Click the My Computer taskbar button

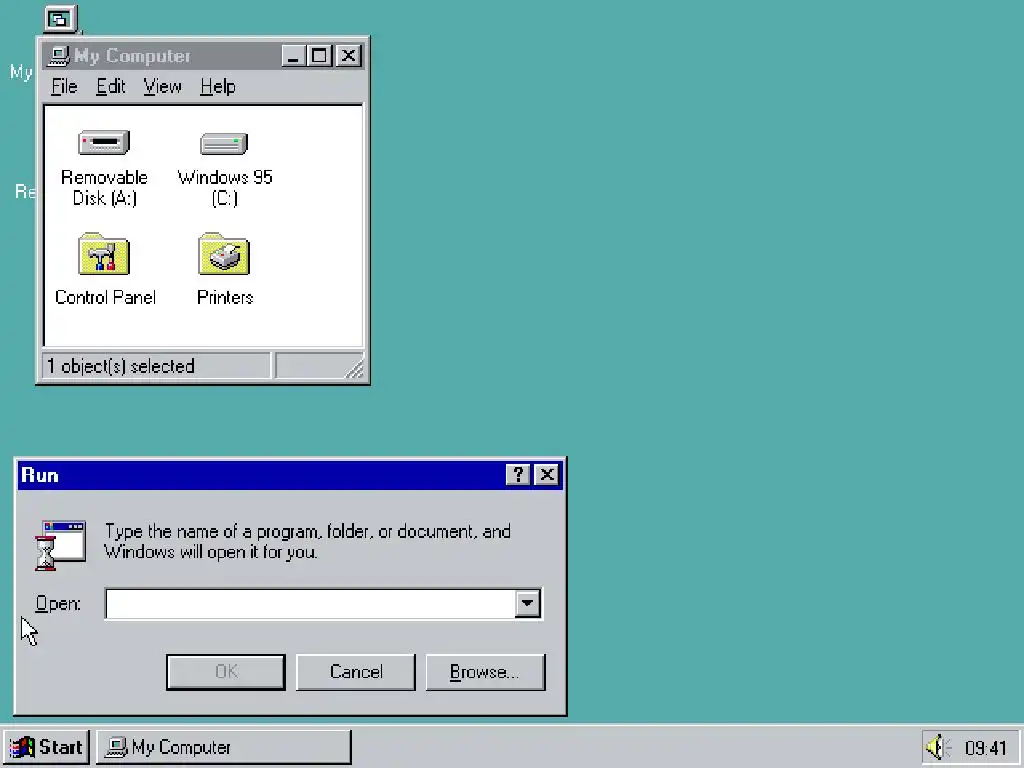pos(224,747)
